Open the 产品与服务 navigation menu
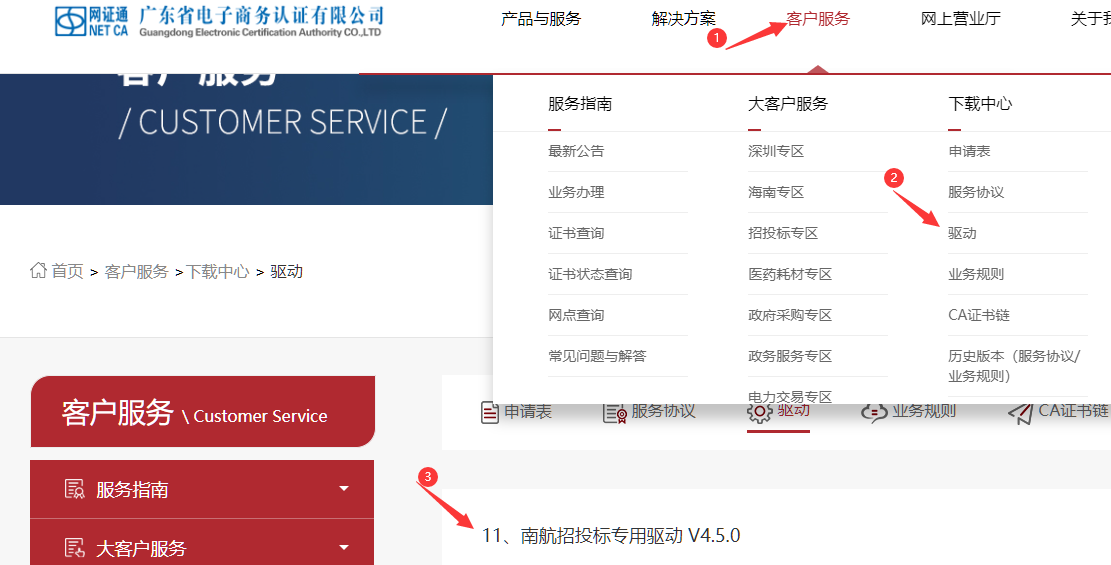The width and height of the screenshot is (1111, 565). tap(541, 19)
